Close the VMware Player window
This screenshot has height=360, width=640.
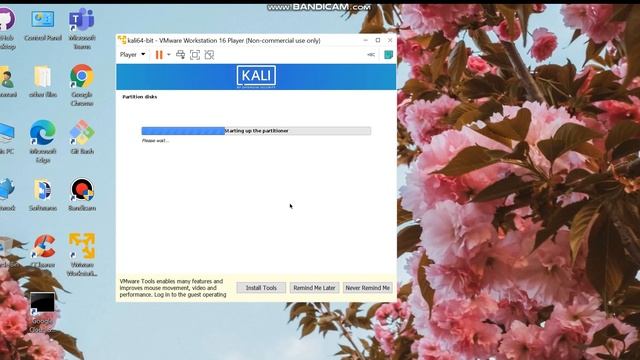(x=390, y=40)
